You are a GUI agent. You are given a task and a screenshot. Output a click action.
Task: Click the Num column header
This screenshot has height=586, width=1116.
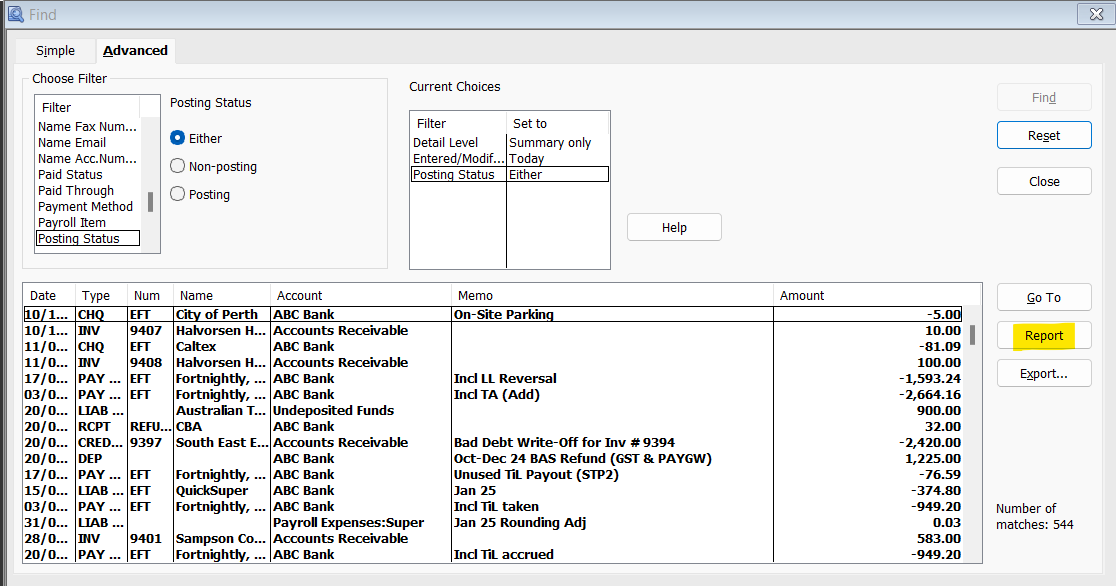[x=150, y=295]
